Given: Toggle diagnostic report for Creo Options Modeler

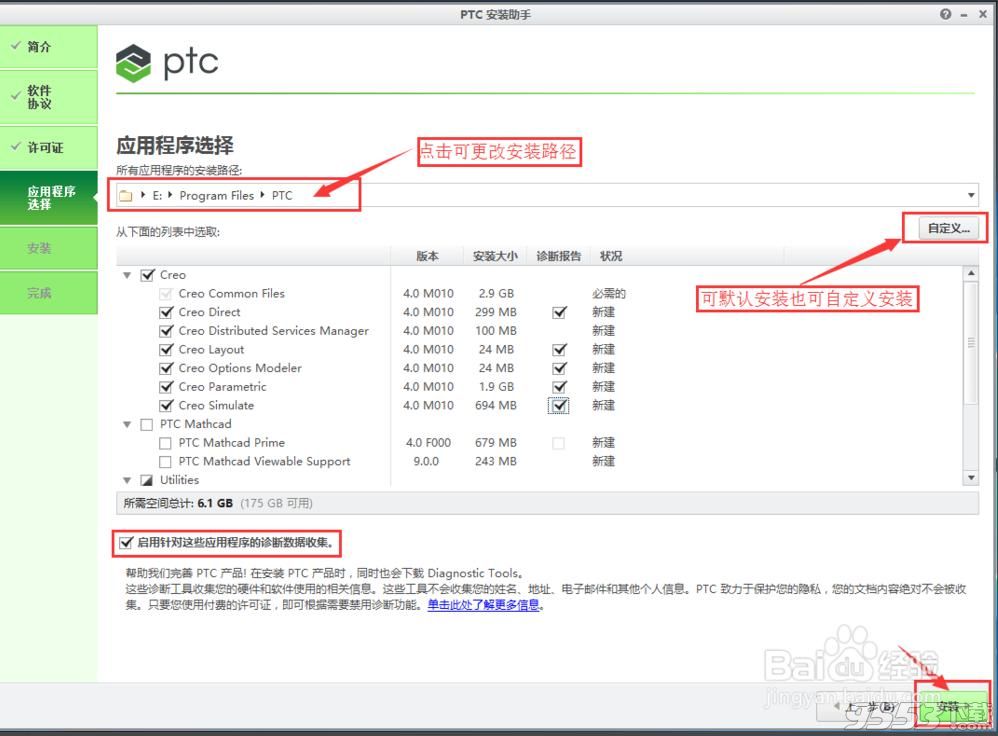Looking at the screenshot, I should (559, 368).
